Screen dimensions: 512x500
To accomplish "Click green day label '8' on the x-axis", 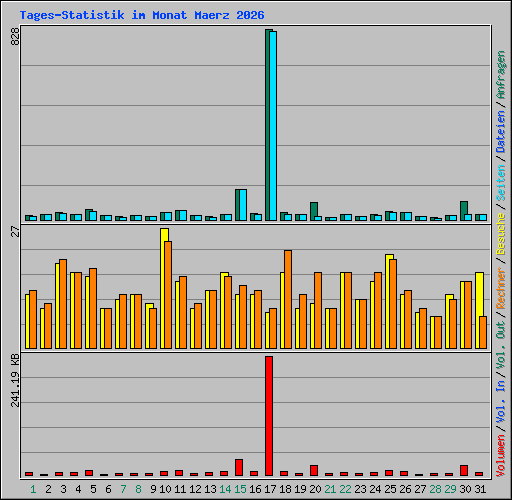I will click(x=138, y=489).
